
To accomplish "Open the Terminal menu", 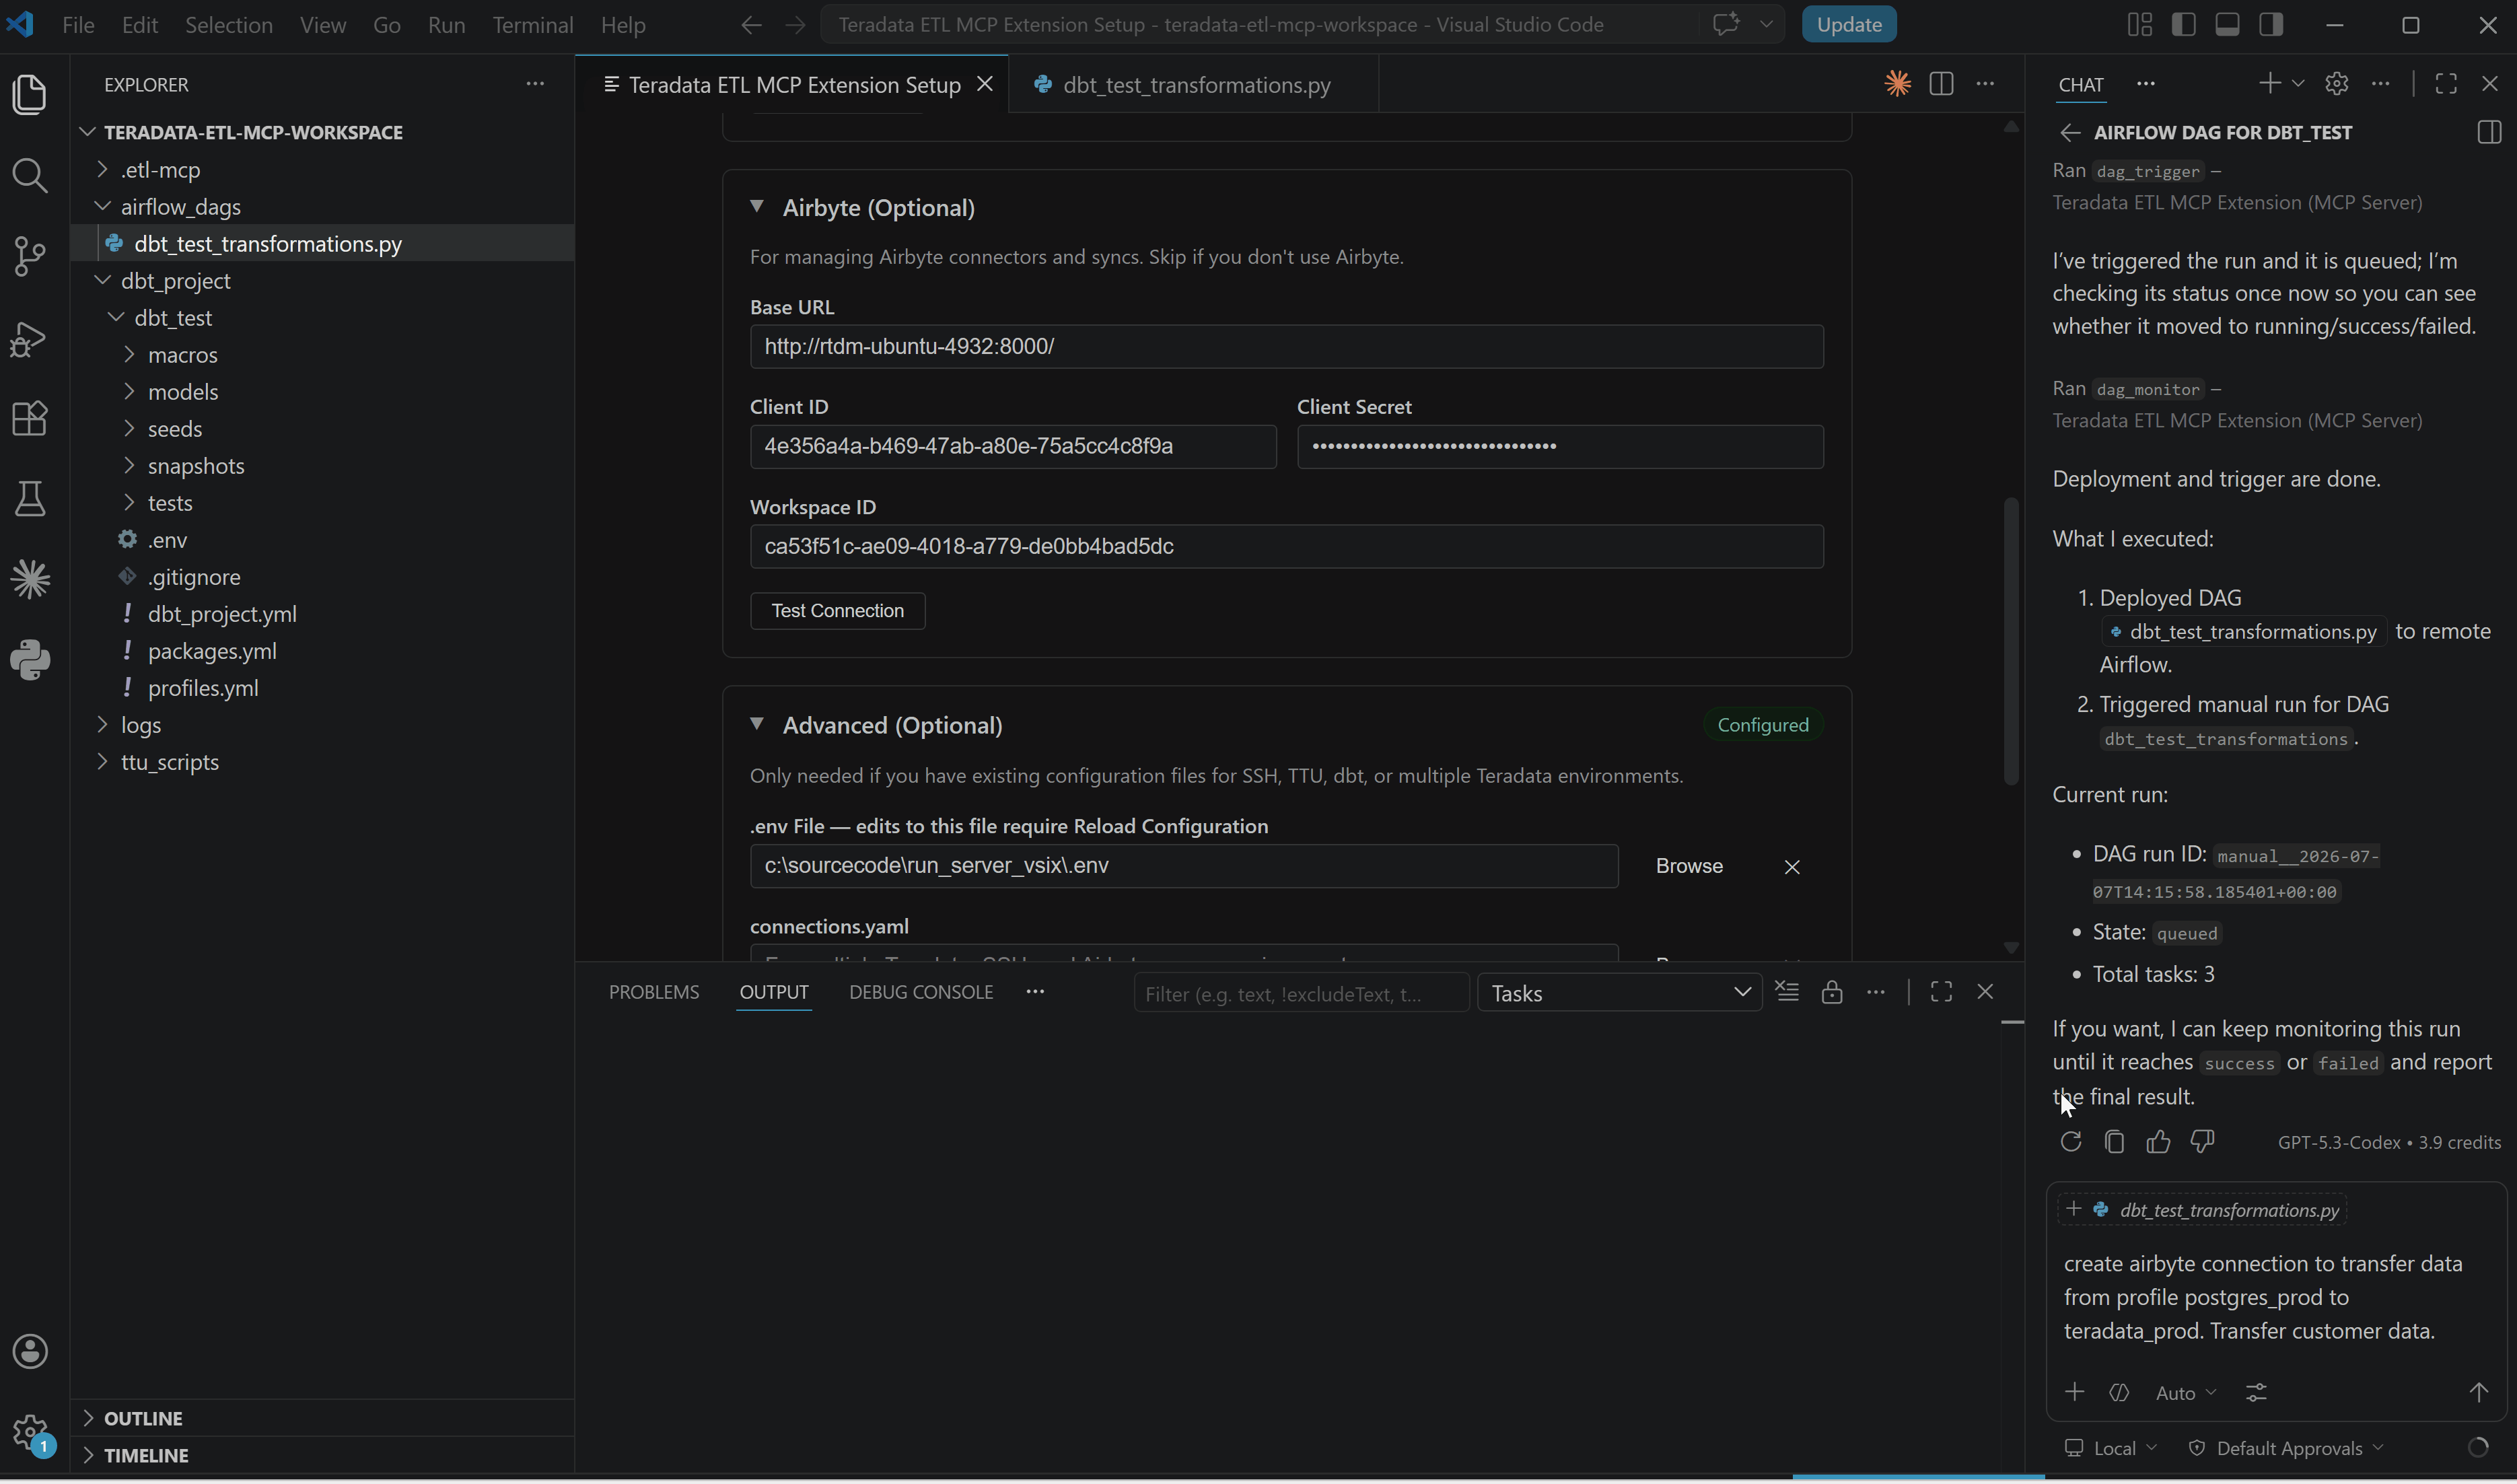I will tap(532, 25).
